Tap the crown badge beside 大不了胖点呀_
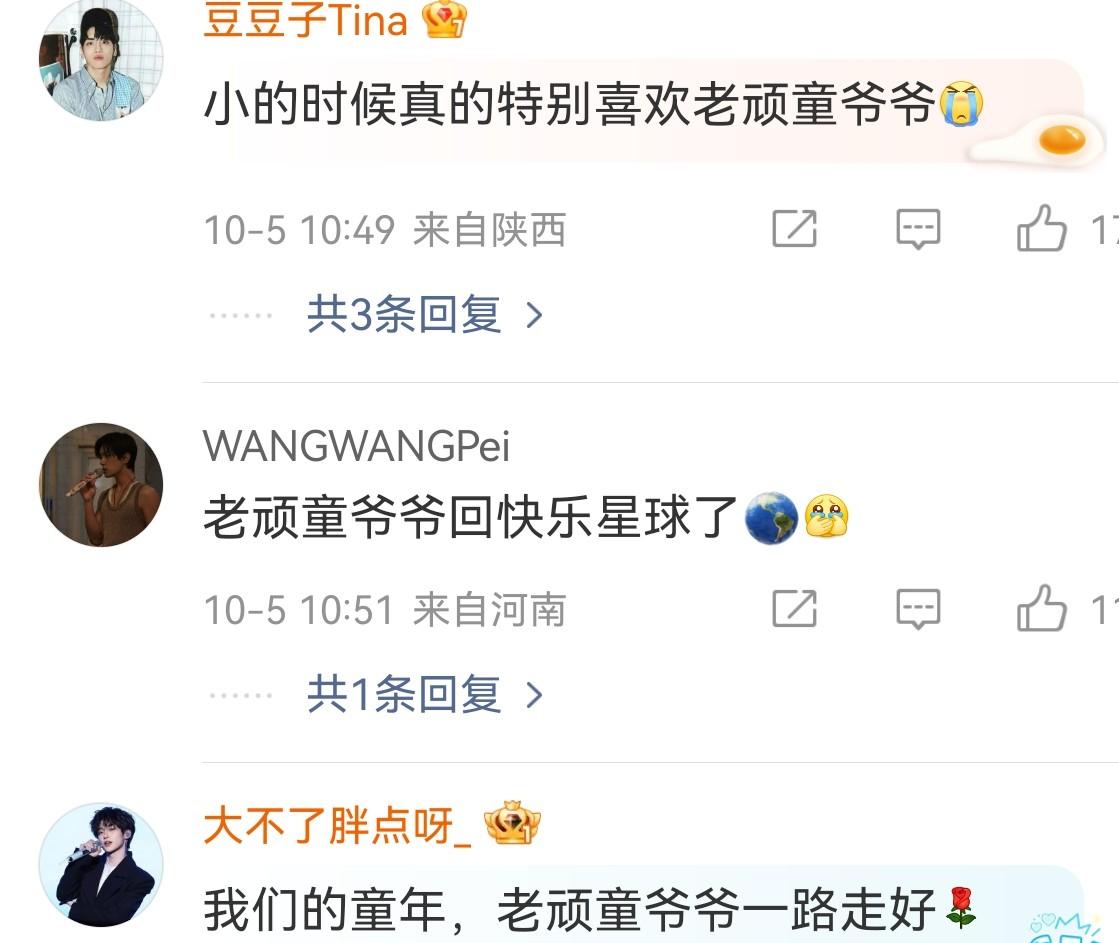The width and height of the screenshot is (1119, 943). (512, 823)
